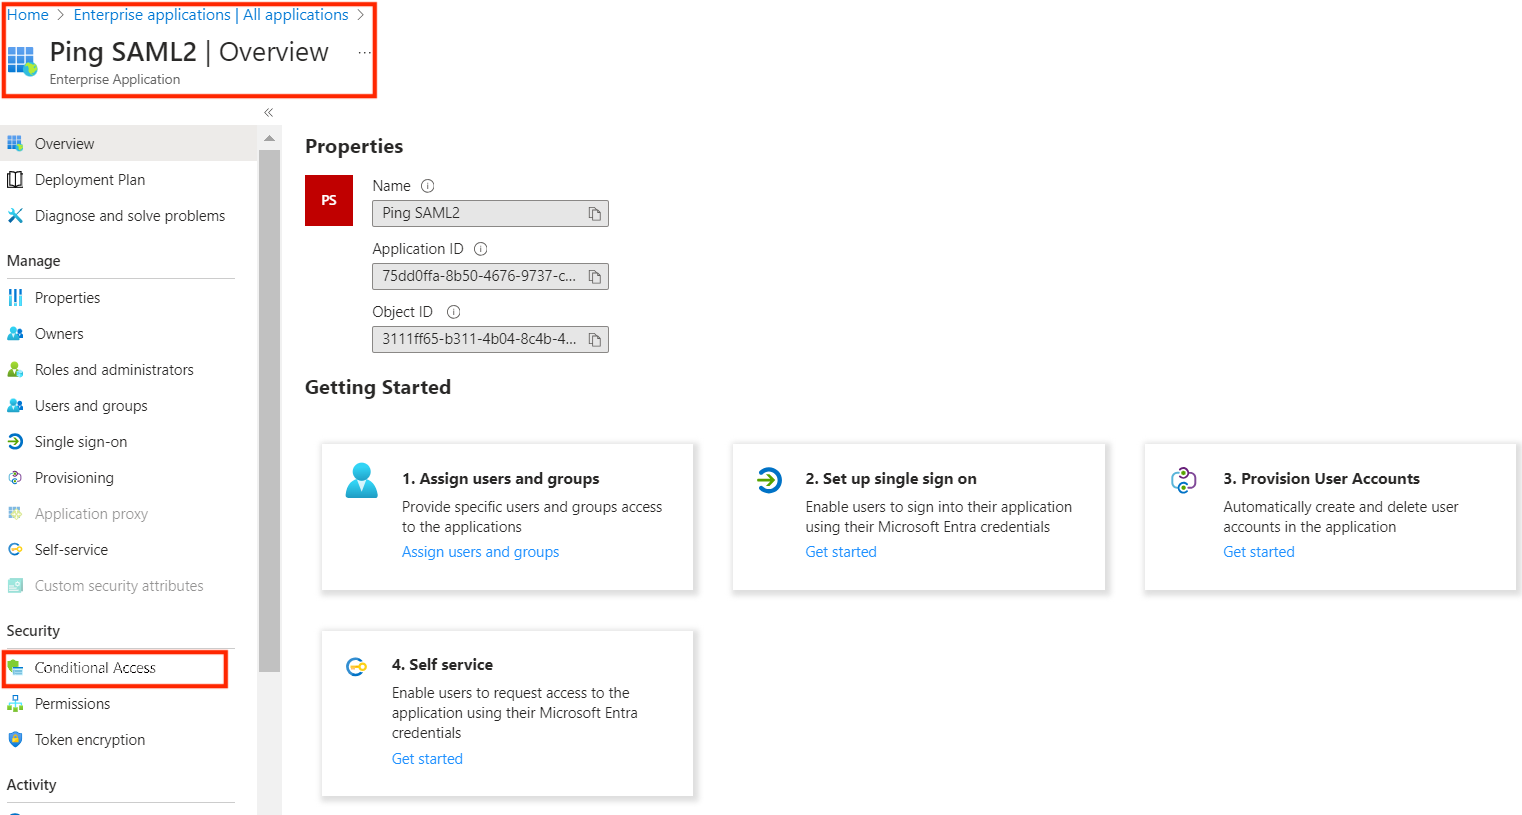Open the ellipsis menu beside Overview title
1522x815 pixels.
coord(364,53)
